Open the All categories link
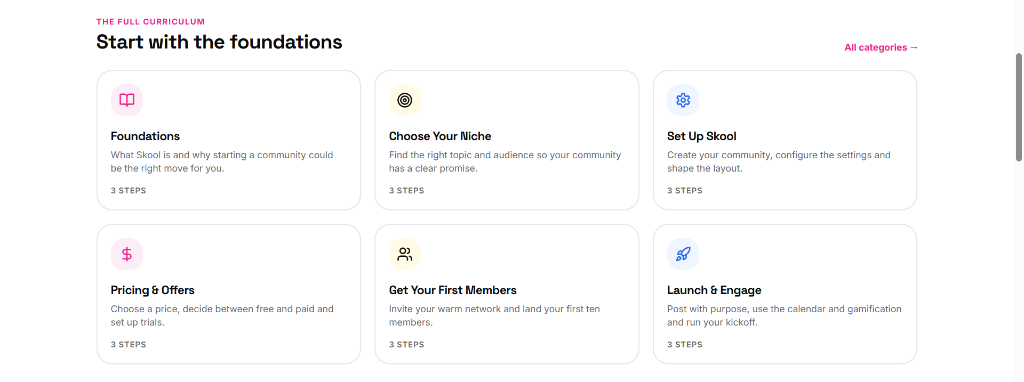This screenshot has height=382, width=1024. coord(881,47)
